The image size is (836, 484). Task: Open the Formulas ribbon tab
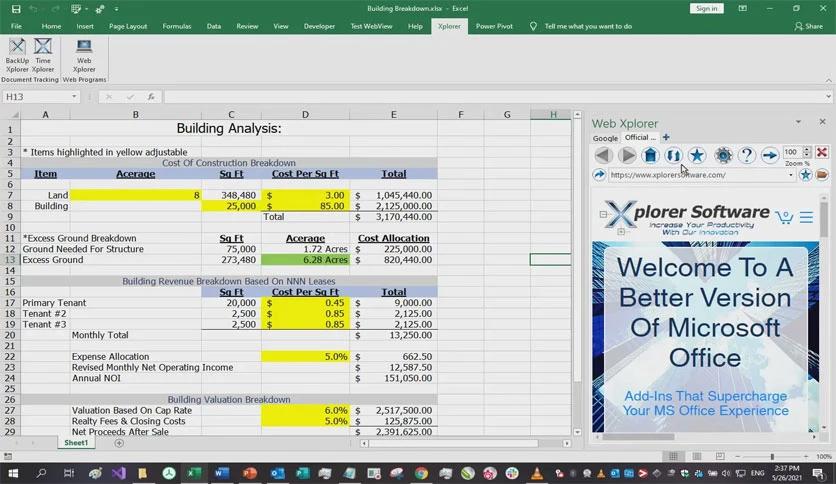click(x=176, y=26)
